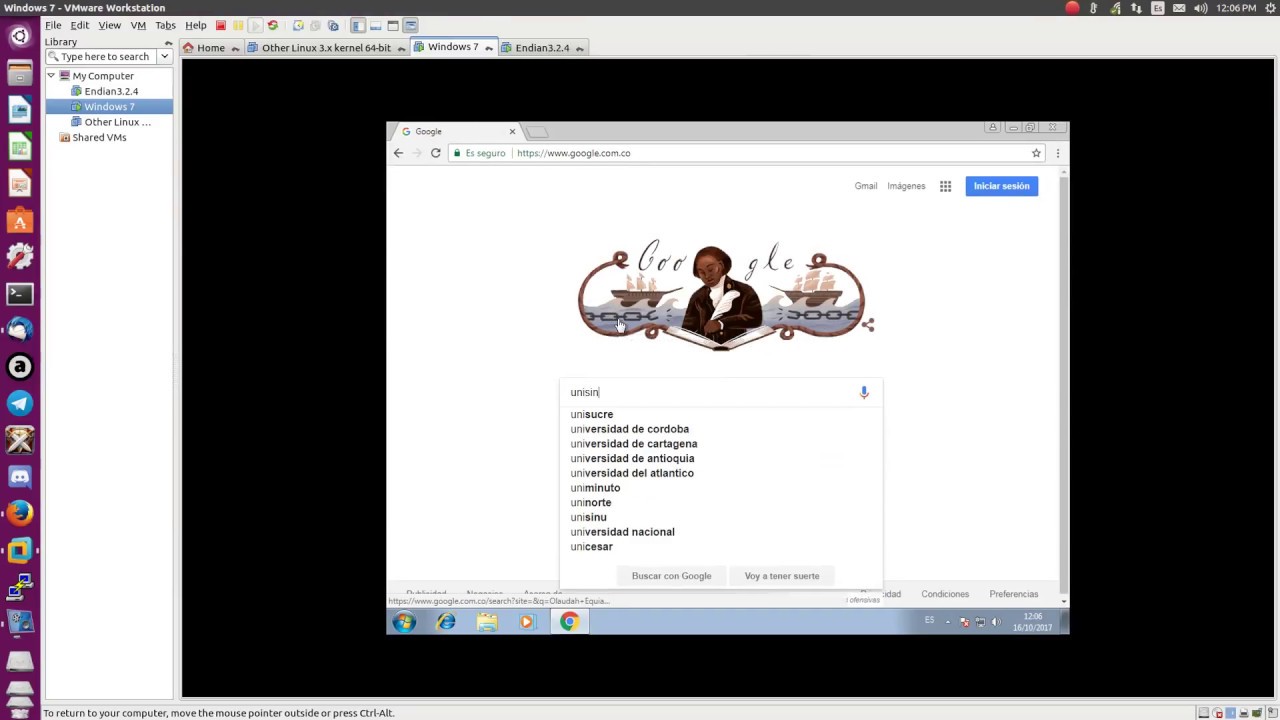Open the Imágenes link
1280x720 pixels.
coord(906,186)
